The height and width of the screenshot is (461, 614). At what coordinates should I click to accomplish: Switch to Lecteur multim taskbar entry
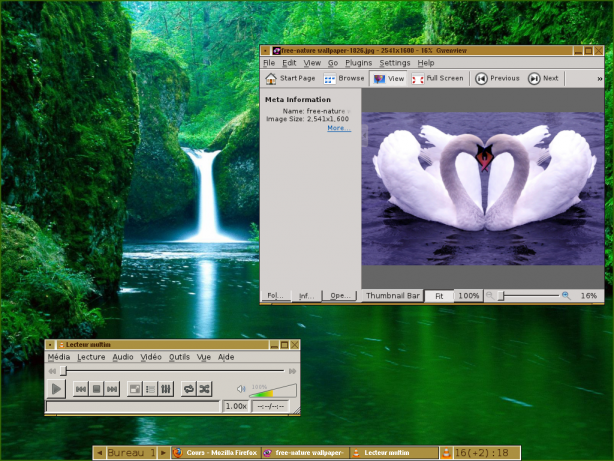394,453
